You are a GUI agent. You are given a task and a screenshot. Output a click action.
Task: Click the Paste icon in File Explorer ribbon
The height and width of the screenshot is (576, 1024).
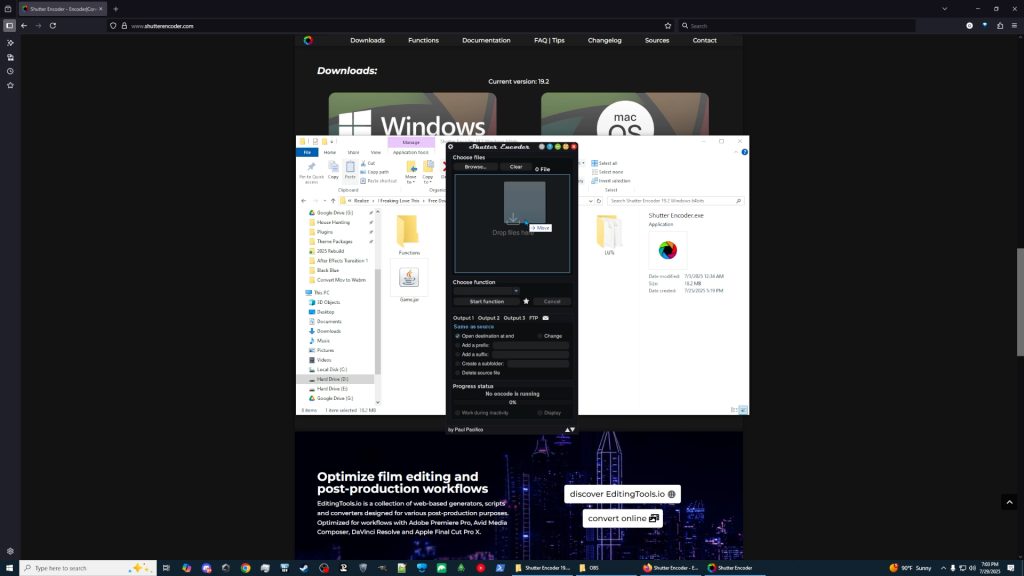(x=350, y=170)
